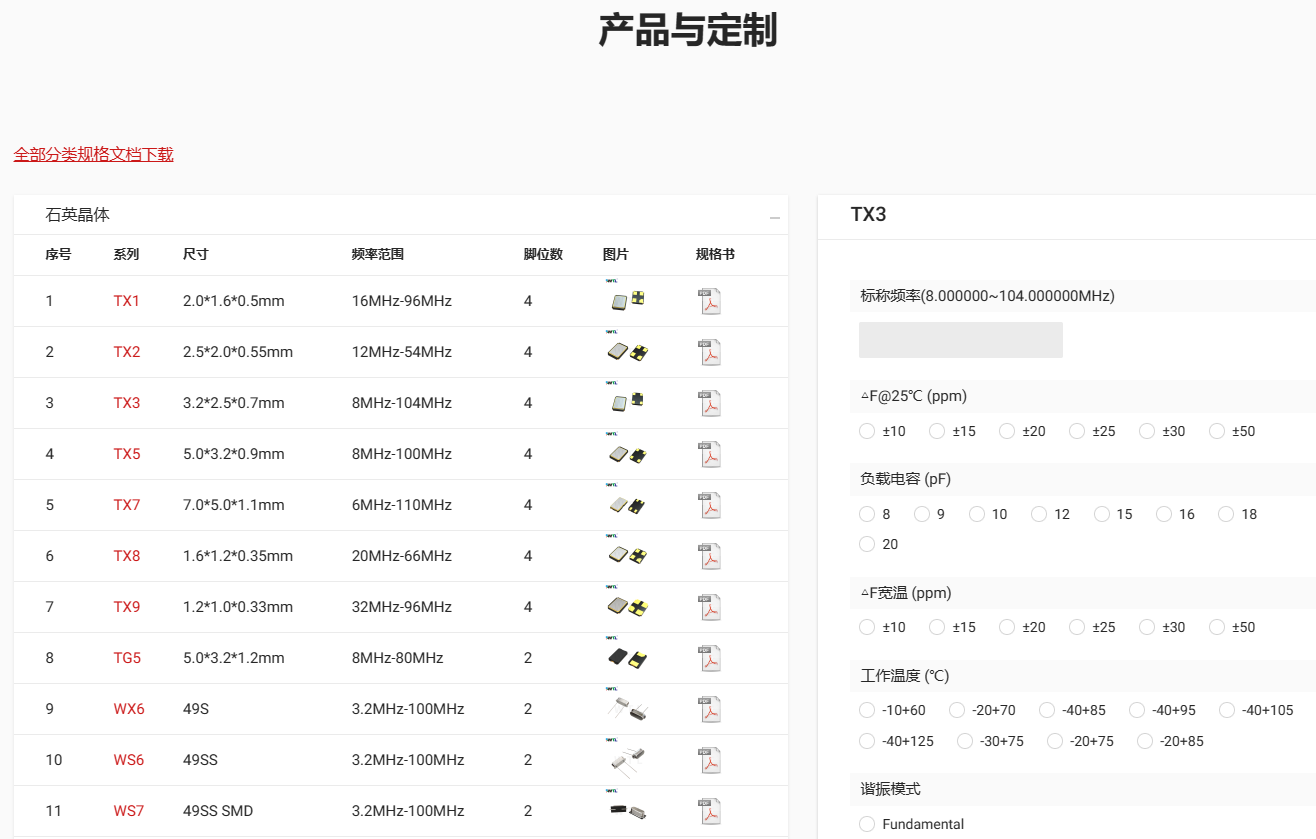
Task: Select -40+125 working temperature
Action: coord(867,741)
